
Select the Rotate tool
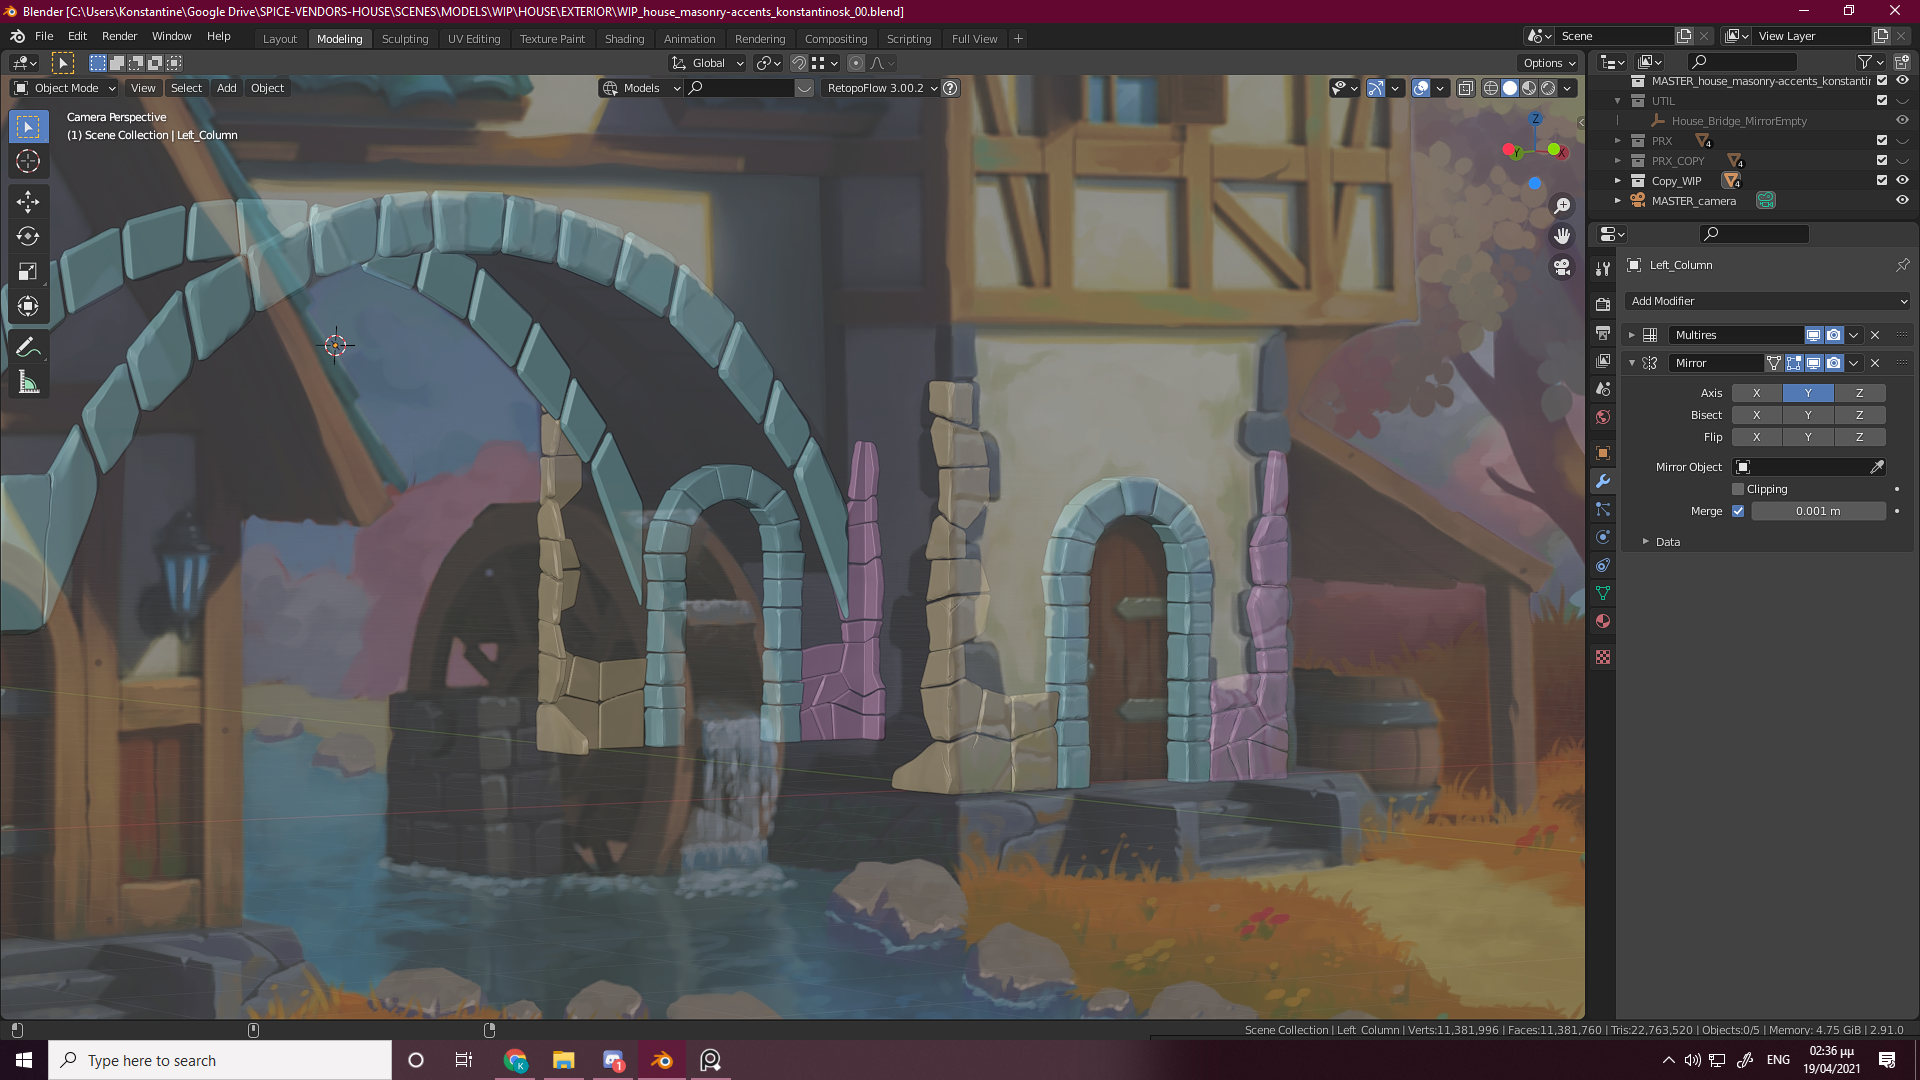[x=27, y=237]
